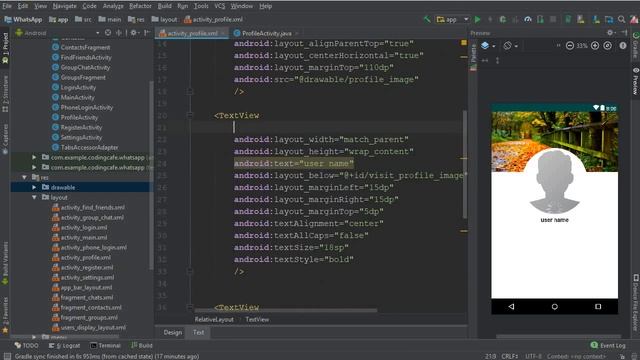The height and width of the screenshot is (360, 640).
Task: Switch to the Design tab
Action: coord(173,332)
